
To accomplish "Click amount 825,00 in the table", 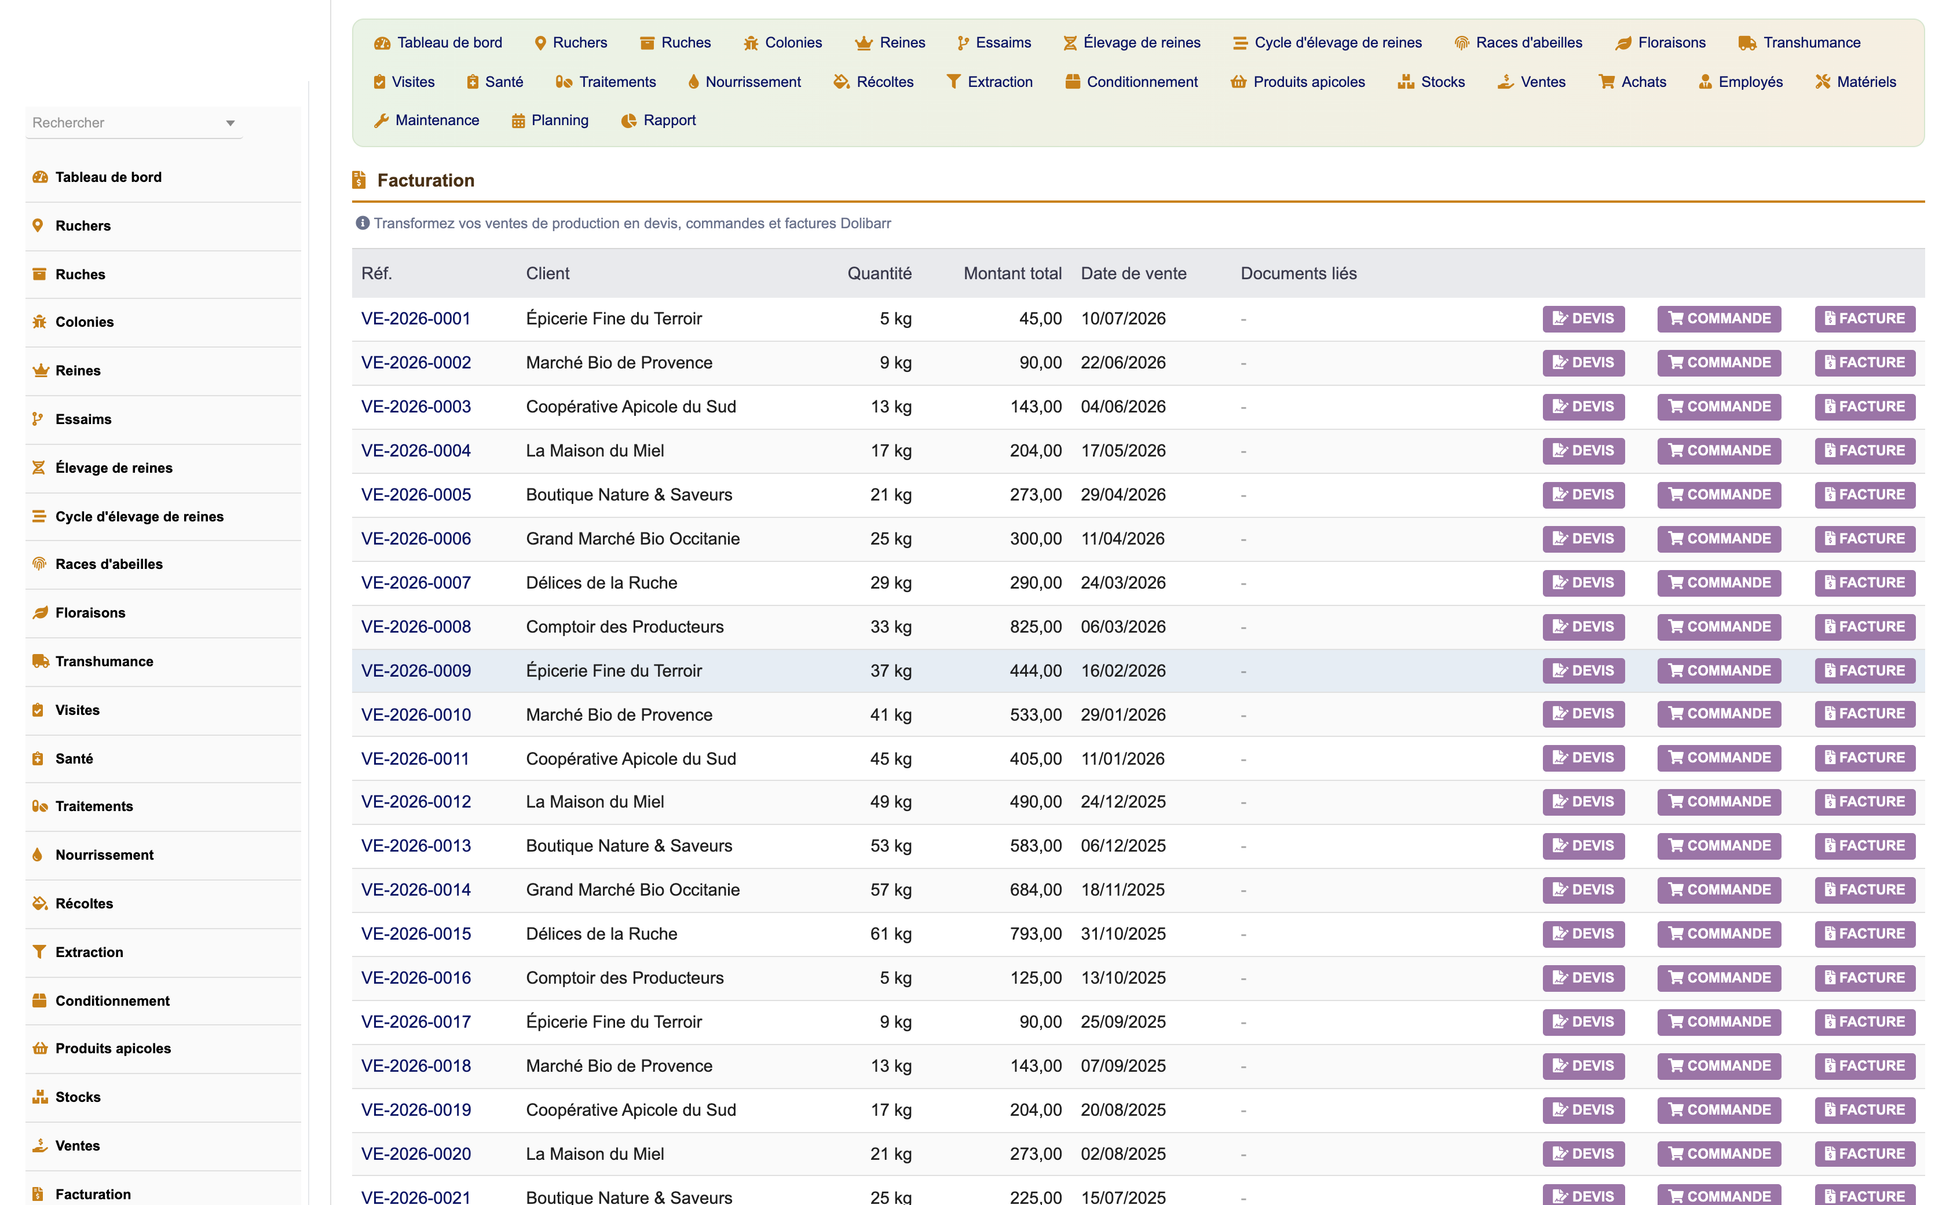I will tap(1036, 627).
